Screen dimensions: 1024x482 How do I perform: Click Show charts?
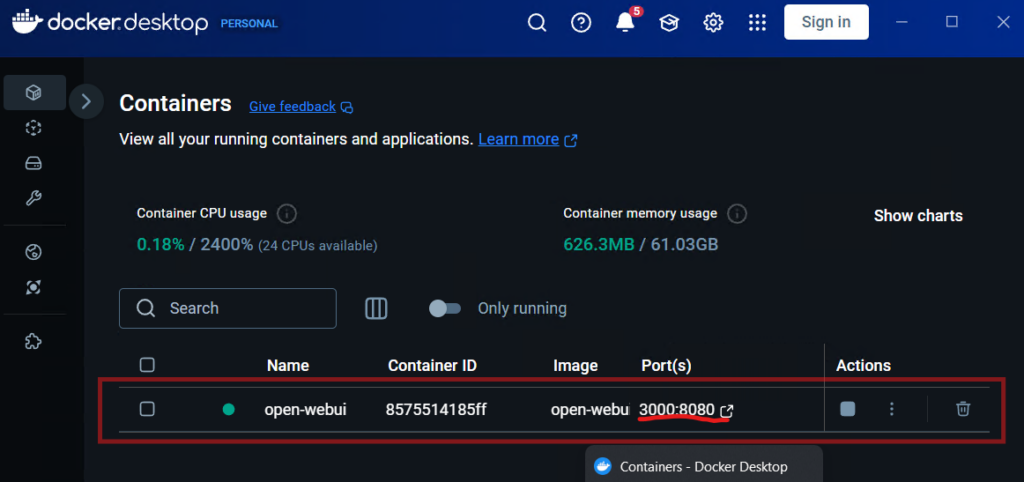coord(918,216)
